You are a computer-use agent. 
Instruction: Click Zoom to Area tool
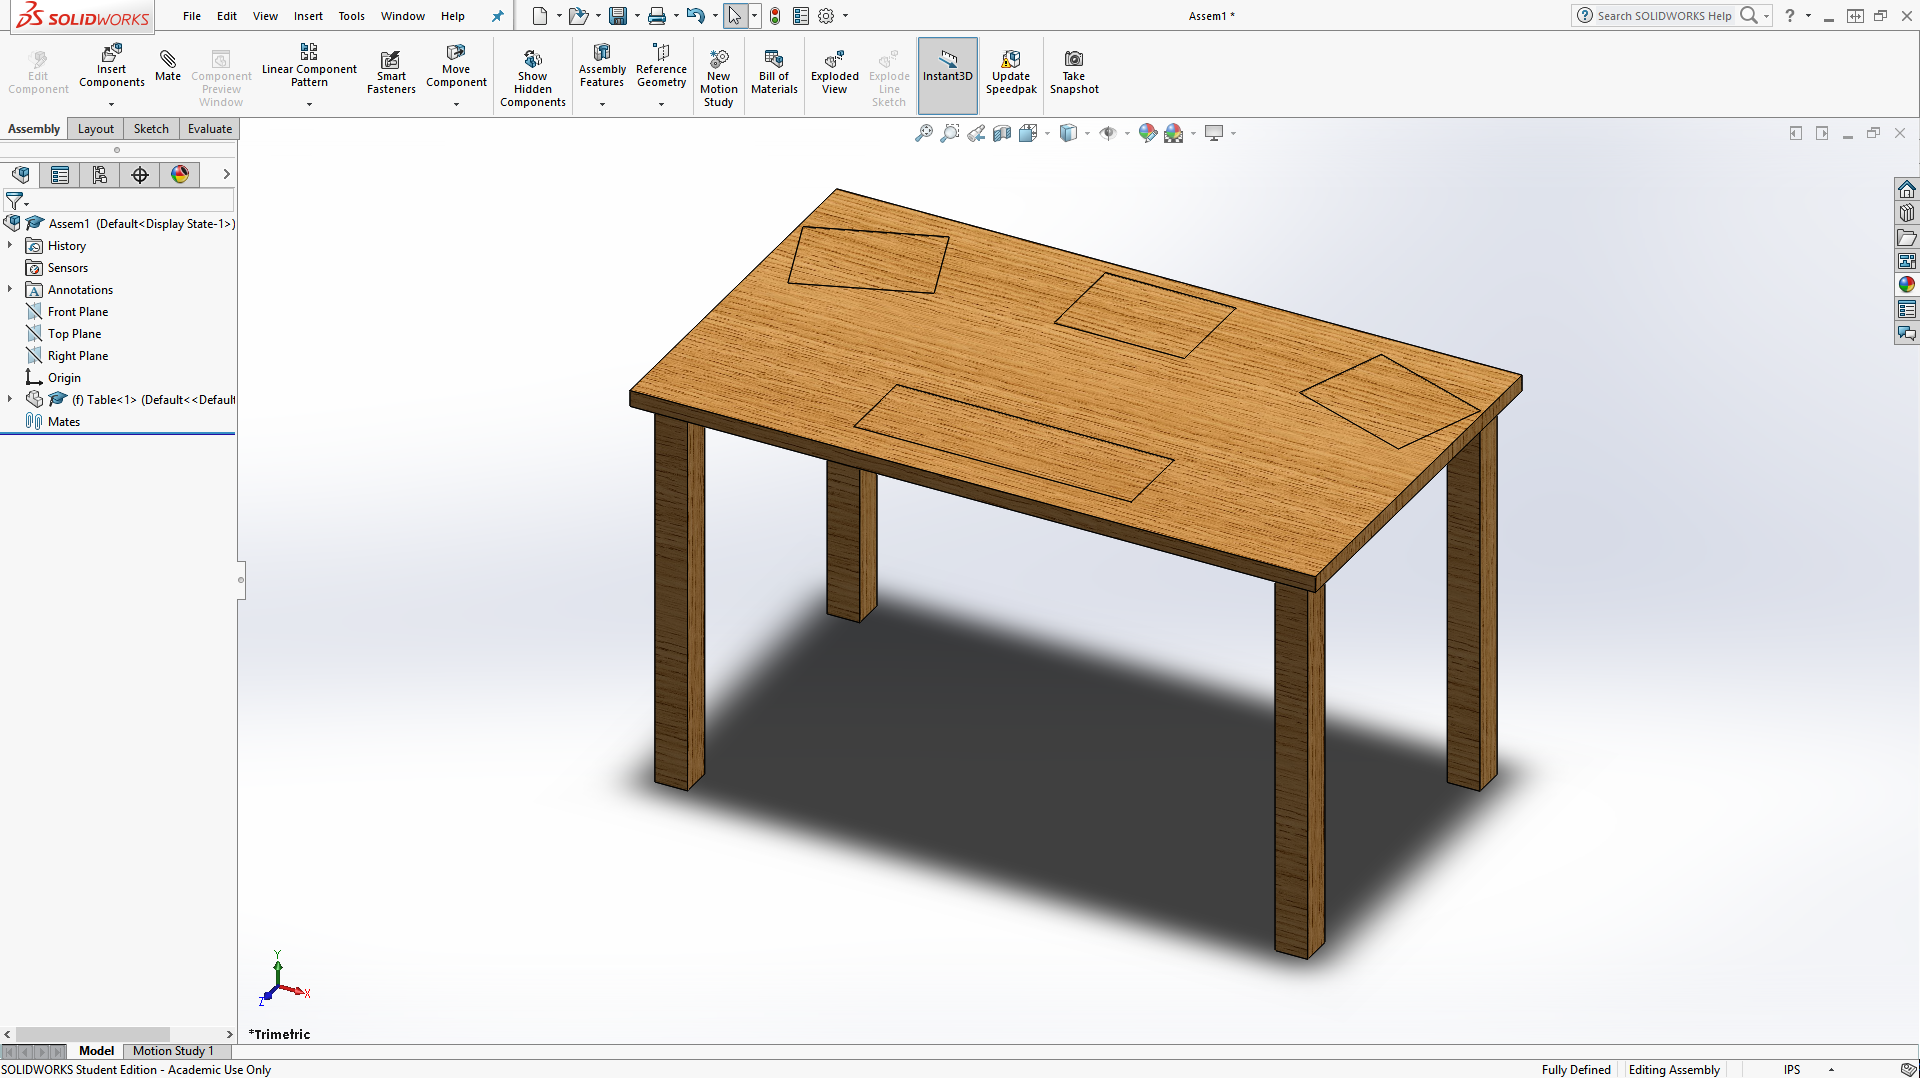[950, 133]
